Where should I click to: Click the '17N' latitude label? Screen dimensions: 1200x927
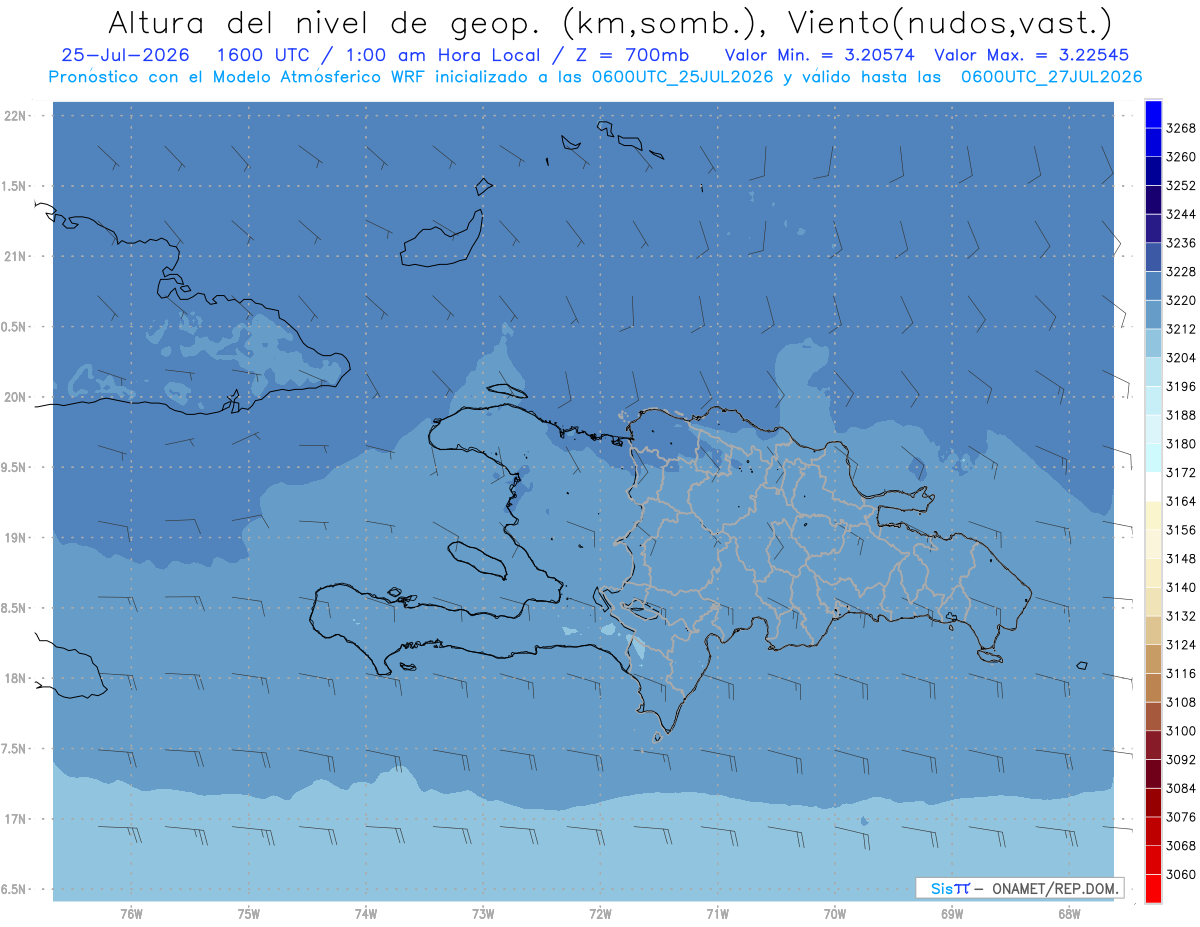[16, 819]
